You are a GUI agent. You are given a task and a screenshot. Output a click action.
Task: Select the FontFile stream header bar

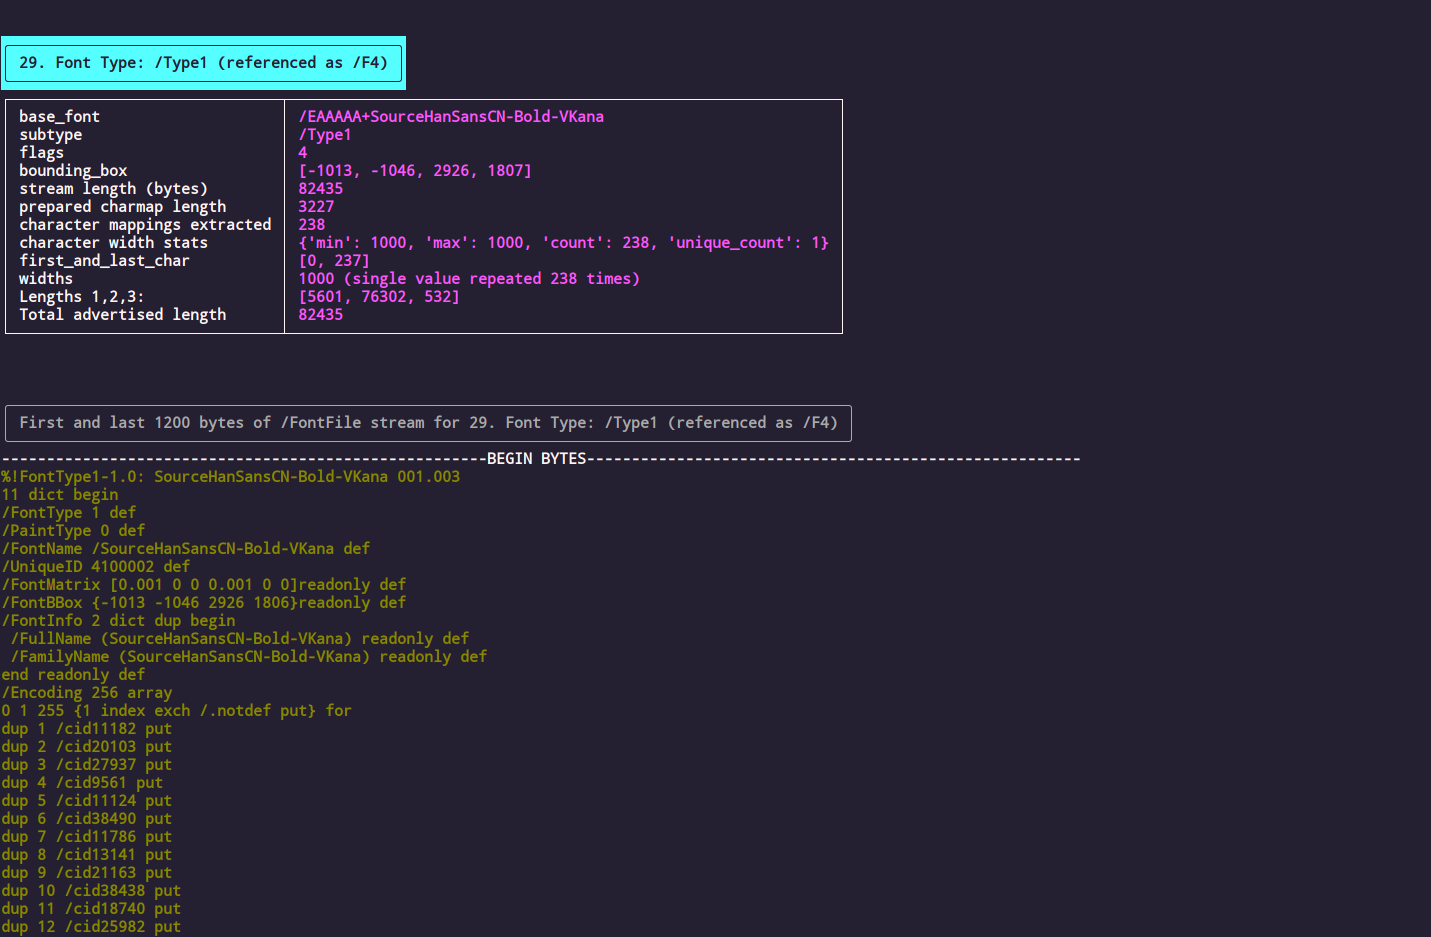(428, 422)
